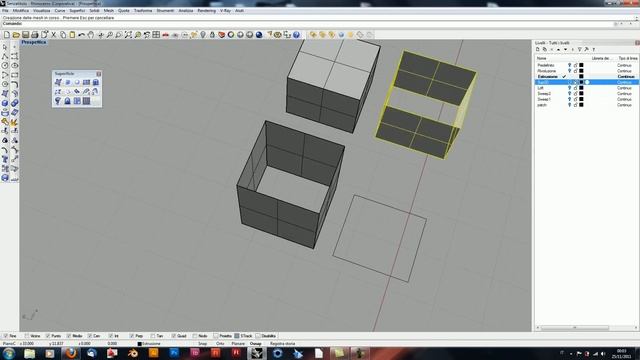Click the move layer down arrow icon
Image resolution: width=640 pixels, height=360 pixels.
(x=566, y=49)
